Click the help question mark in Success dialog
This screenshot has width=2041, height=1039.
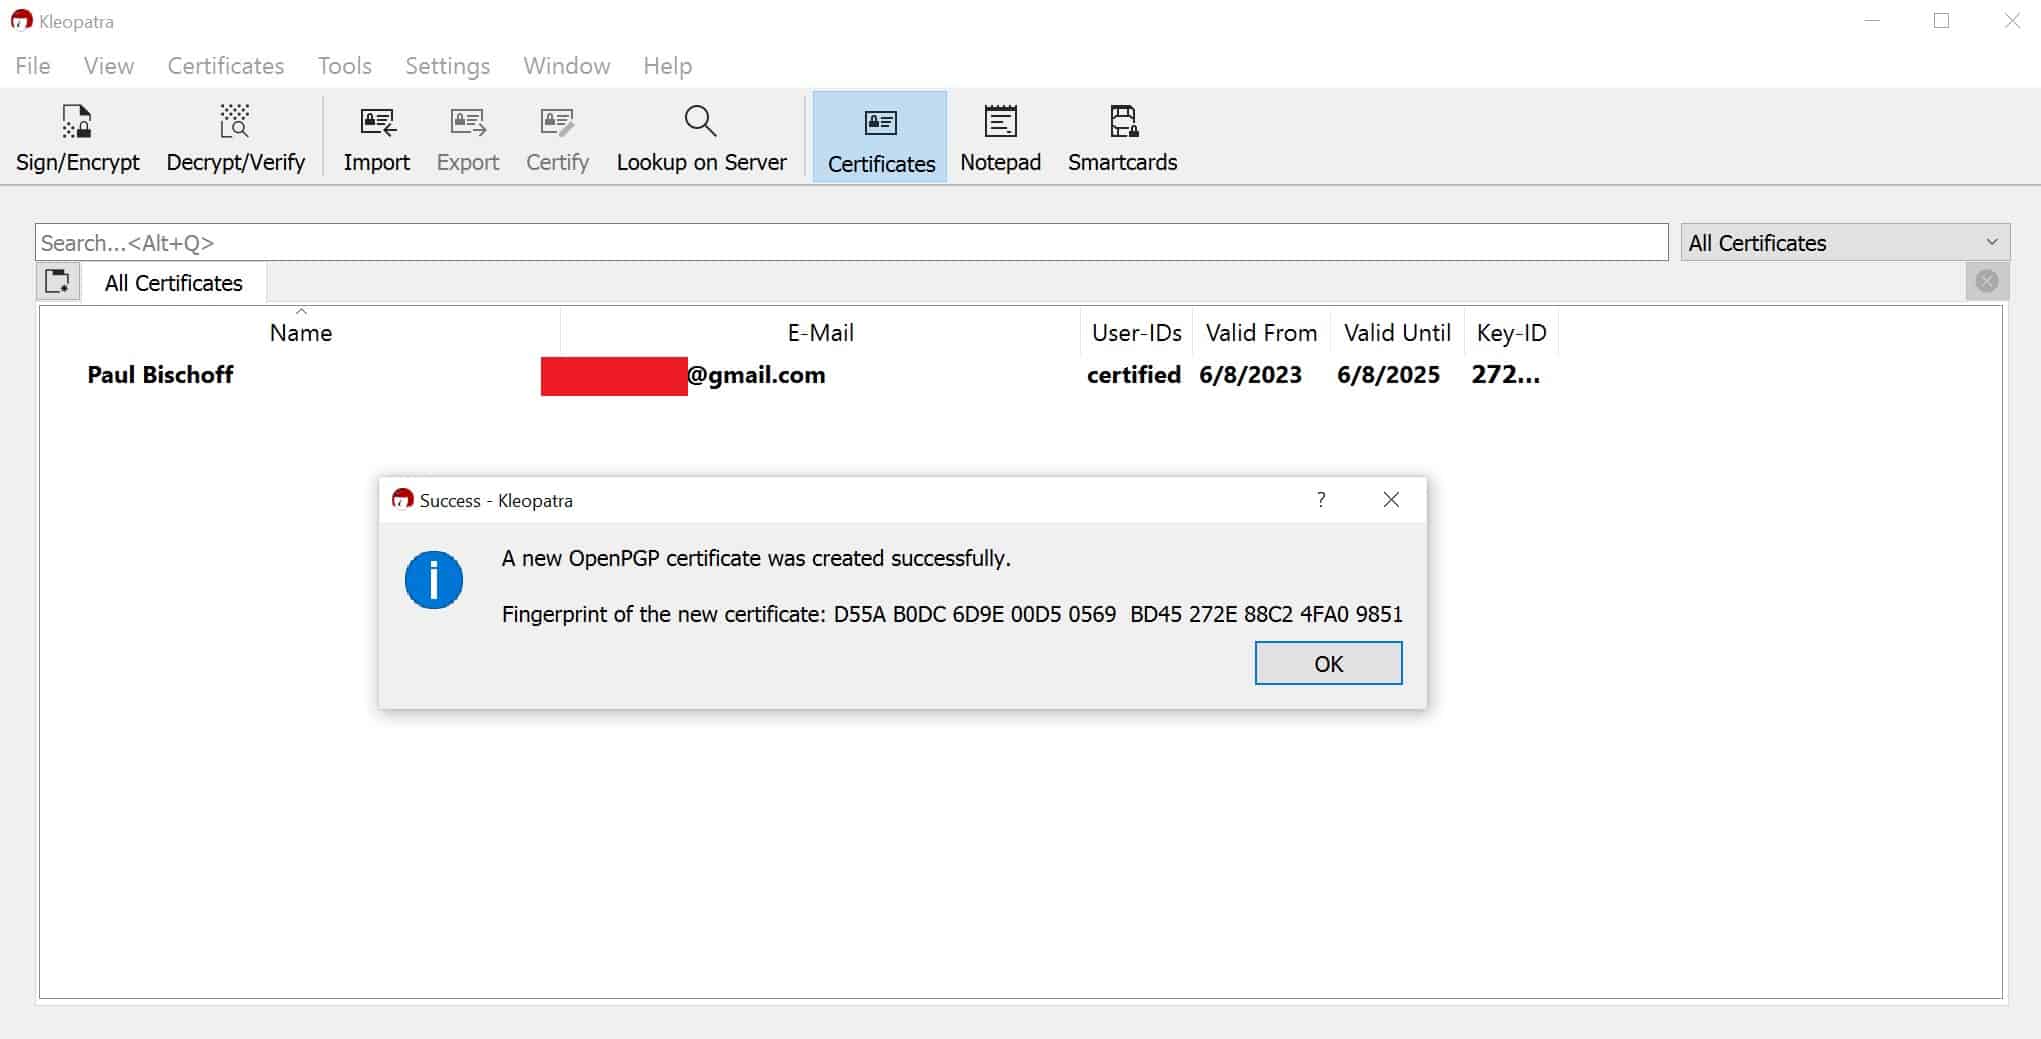(x=1321, y=499)
